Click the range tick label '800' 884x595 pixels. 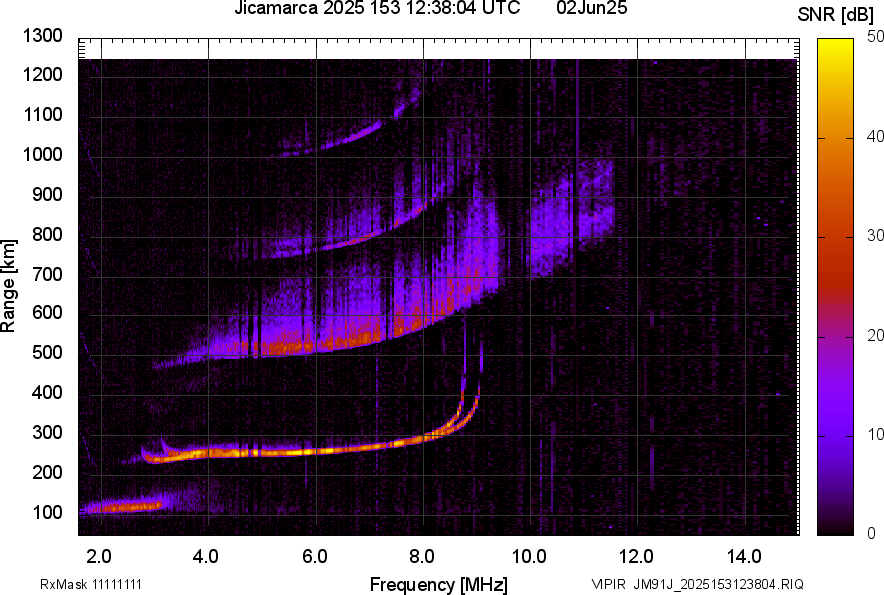[47, 234]
